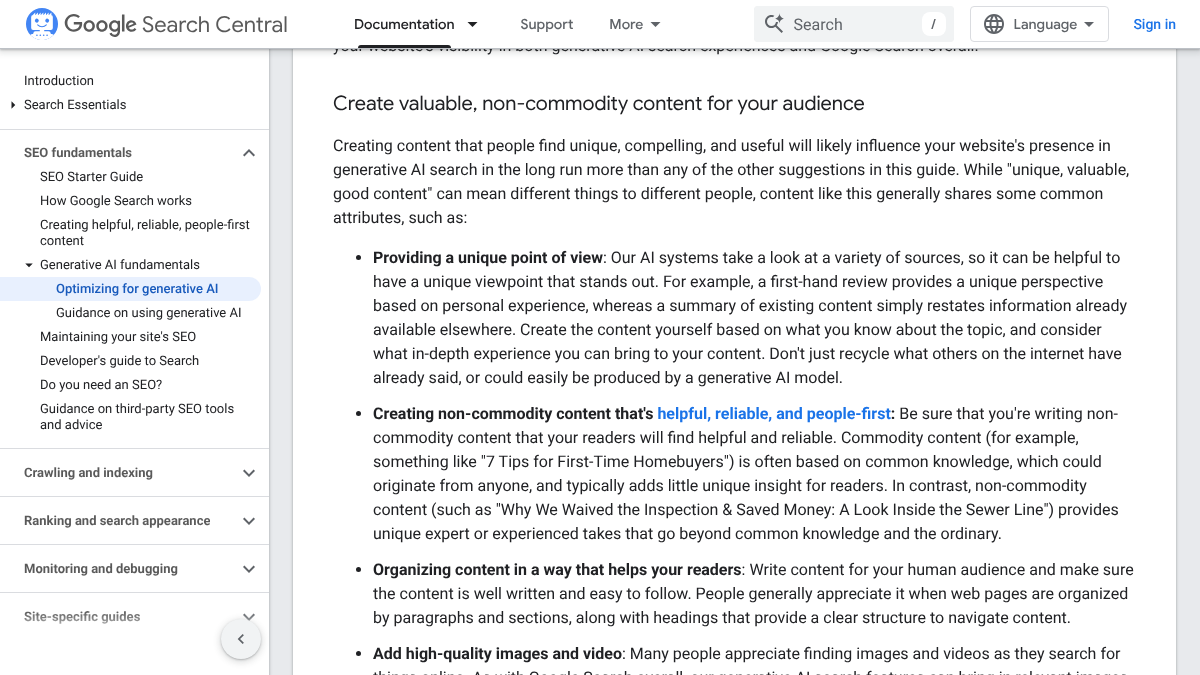Select Site-specific guides section heading

click(82, 617)
